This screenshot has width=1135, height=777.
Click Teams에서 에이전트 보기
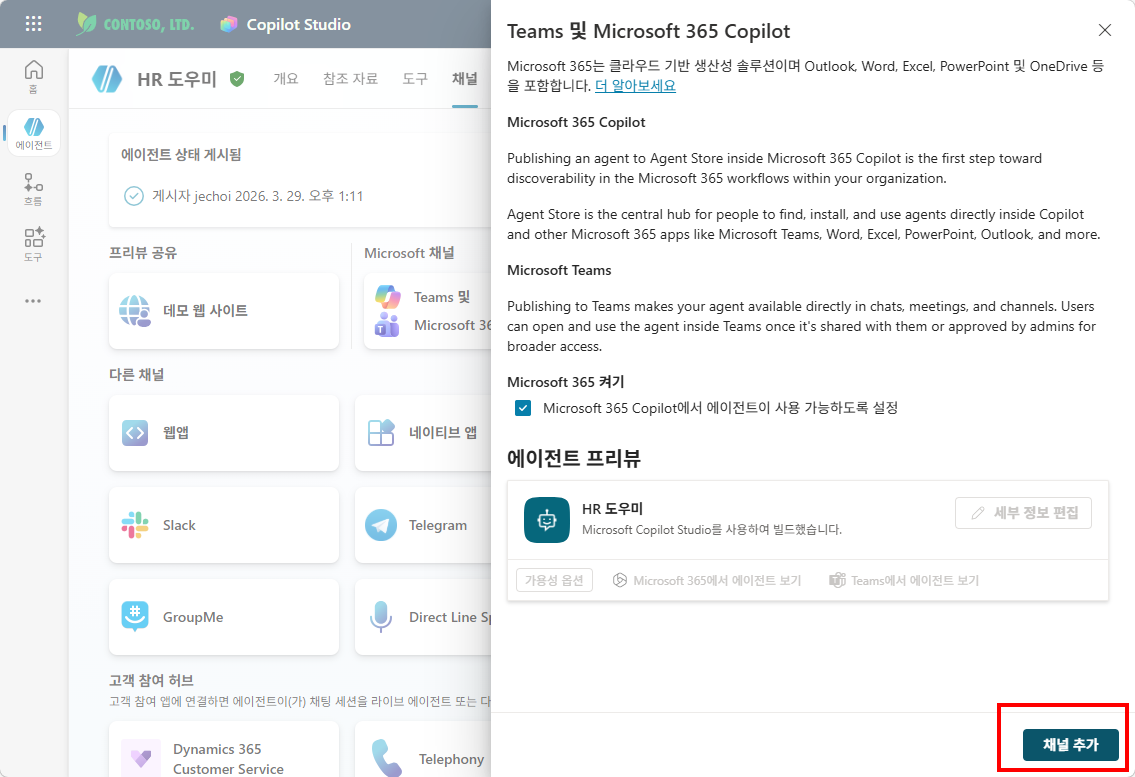pos(904,580)
